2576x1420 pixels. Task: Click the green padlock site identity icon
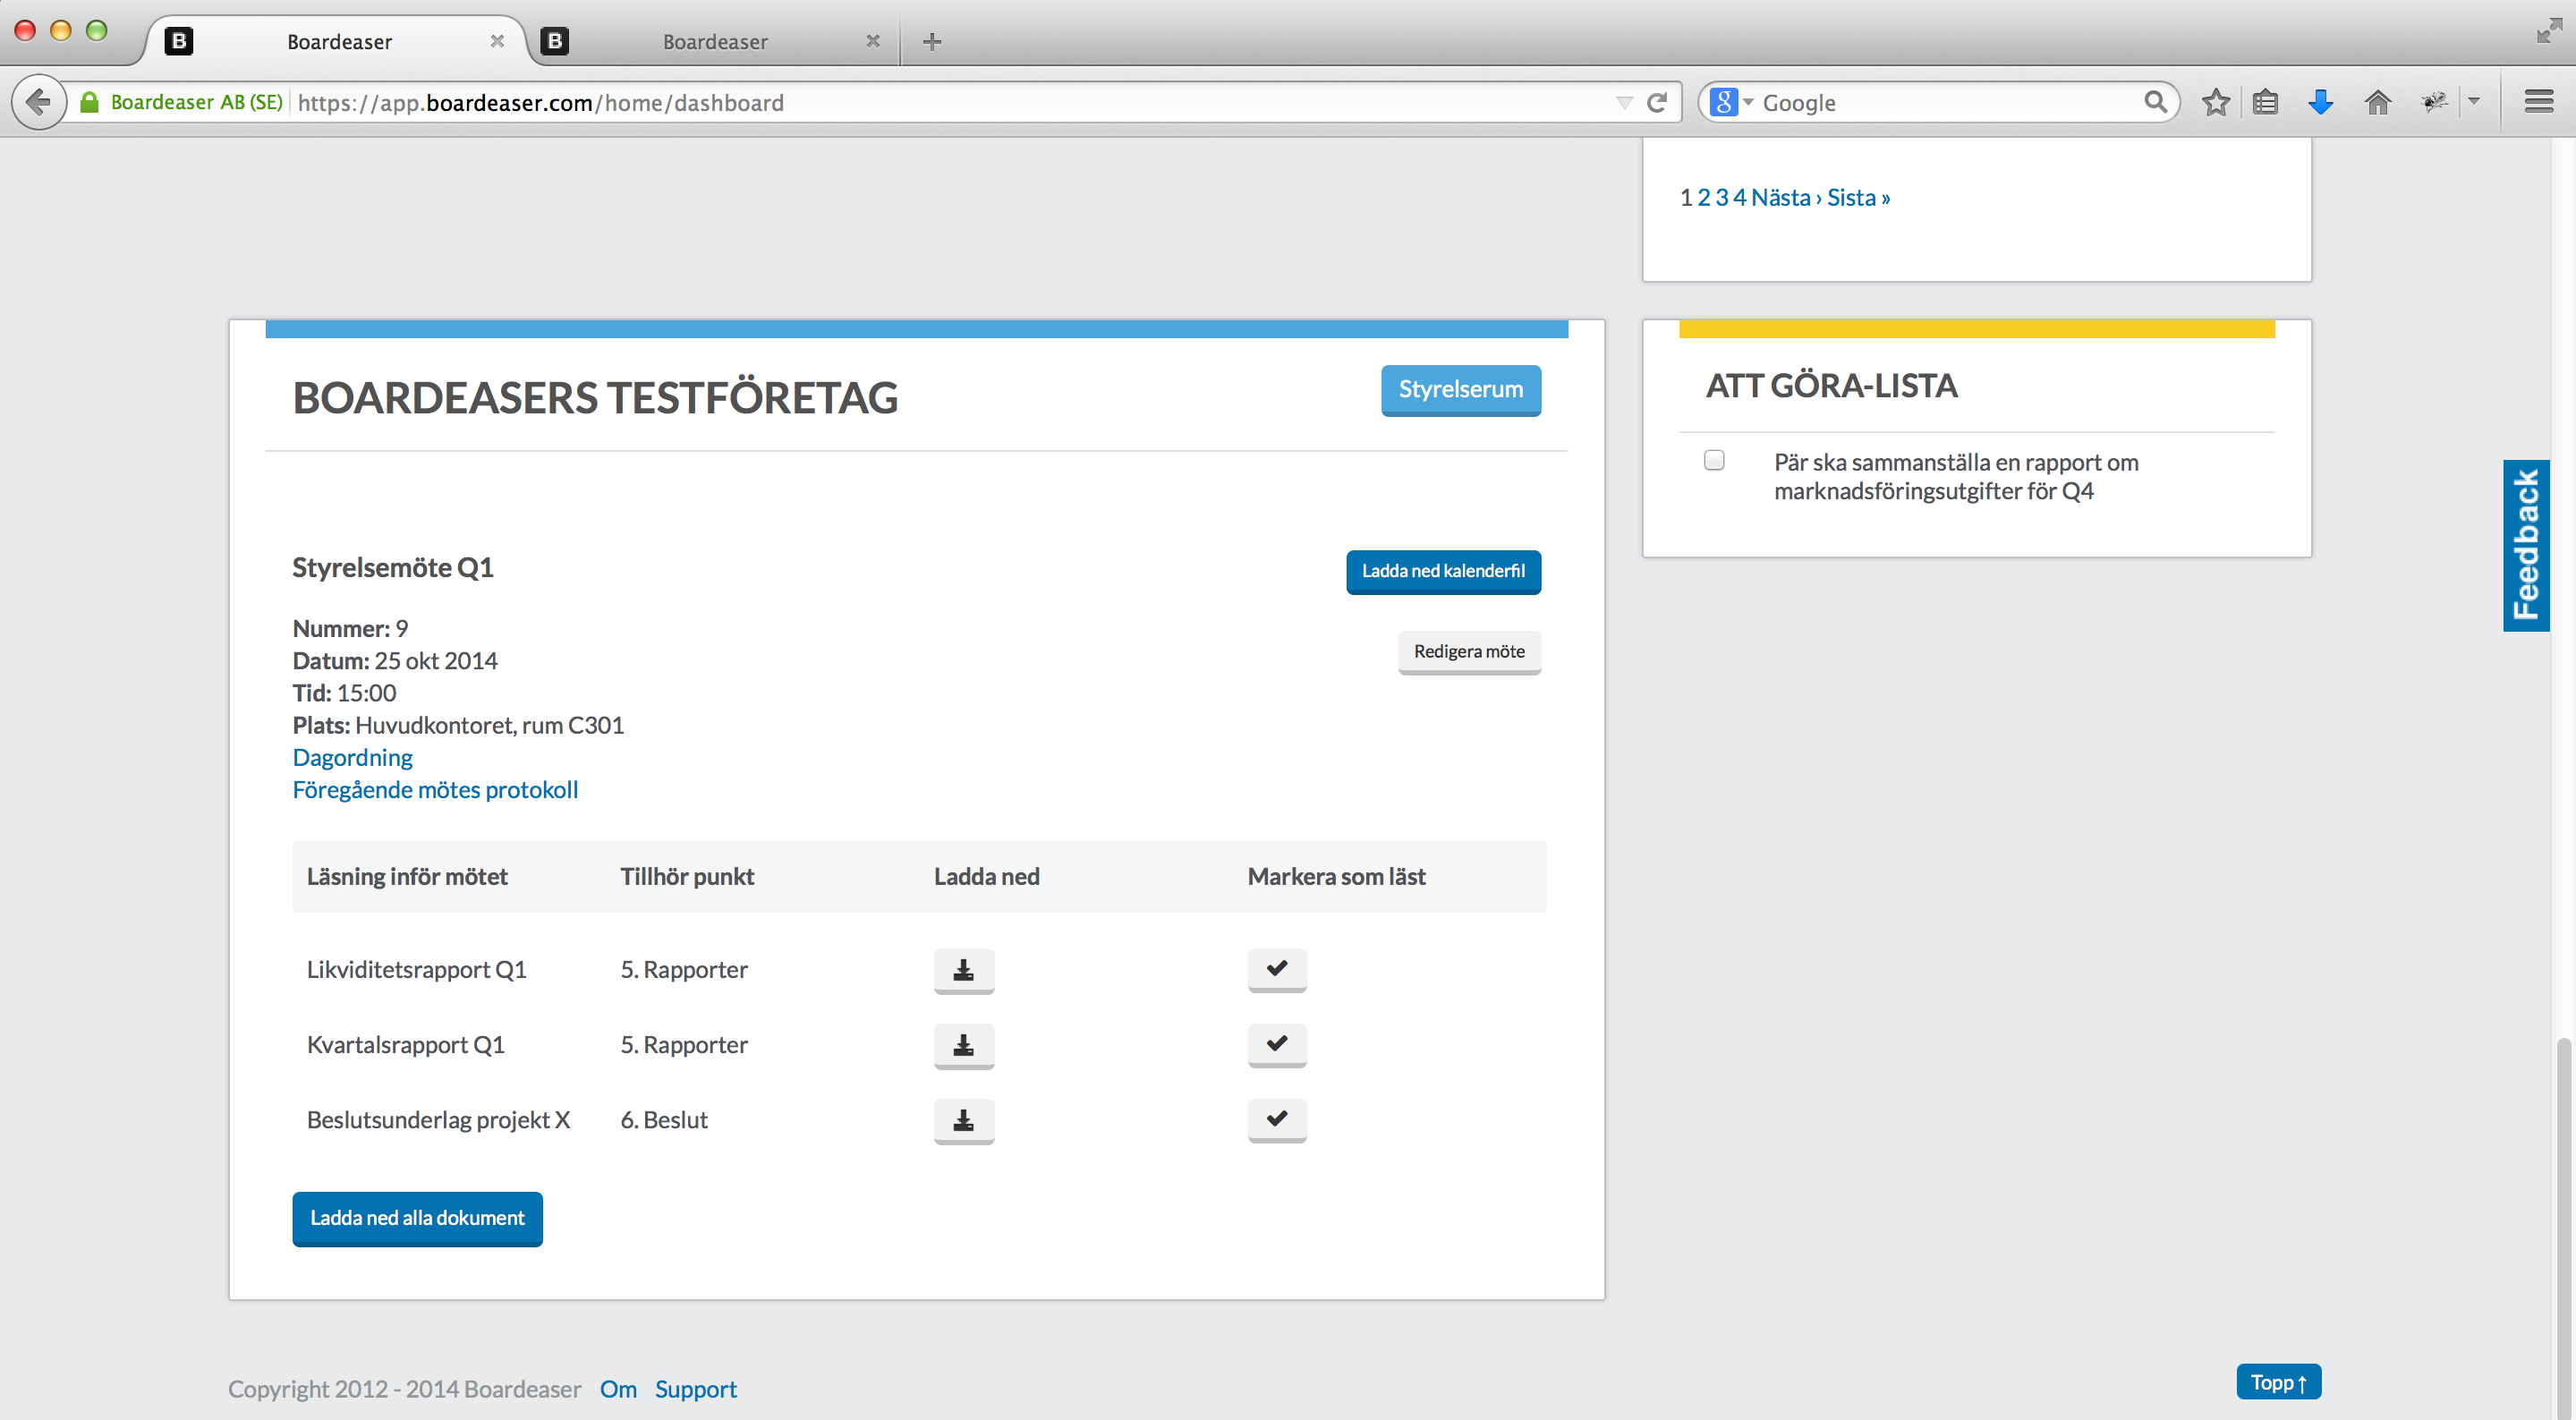tap(89, 102)
